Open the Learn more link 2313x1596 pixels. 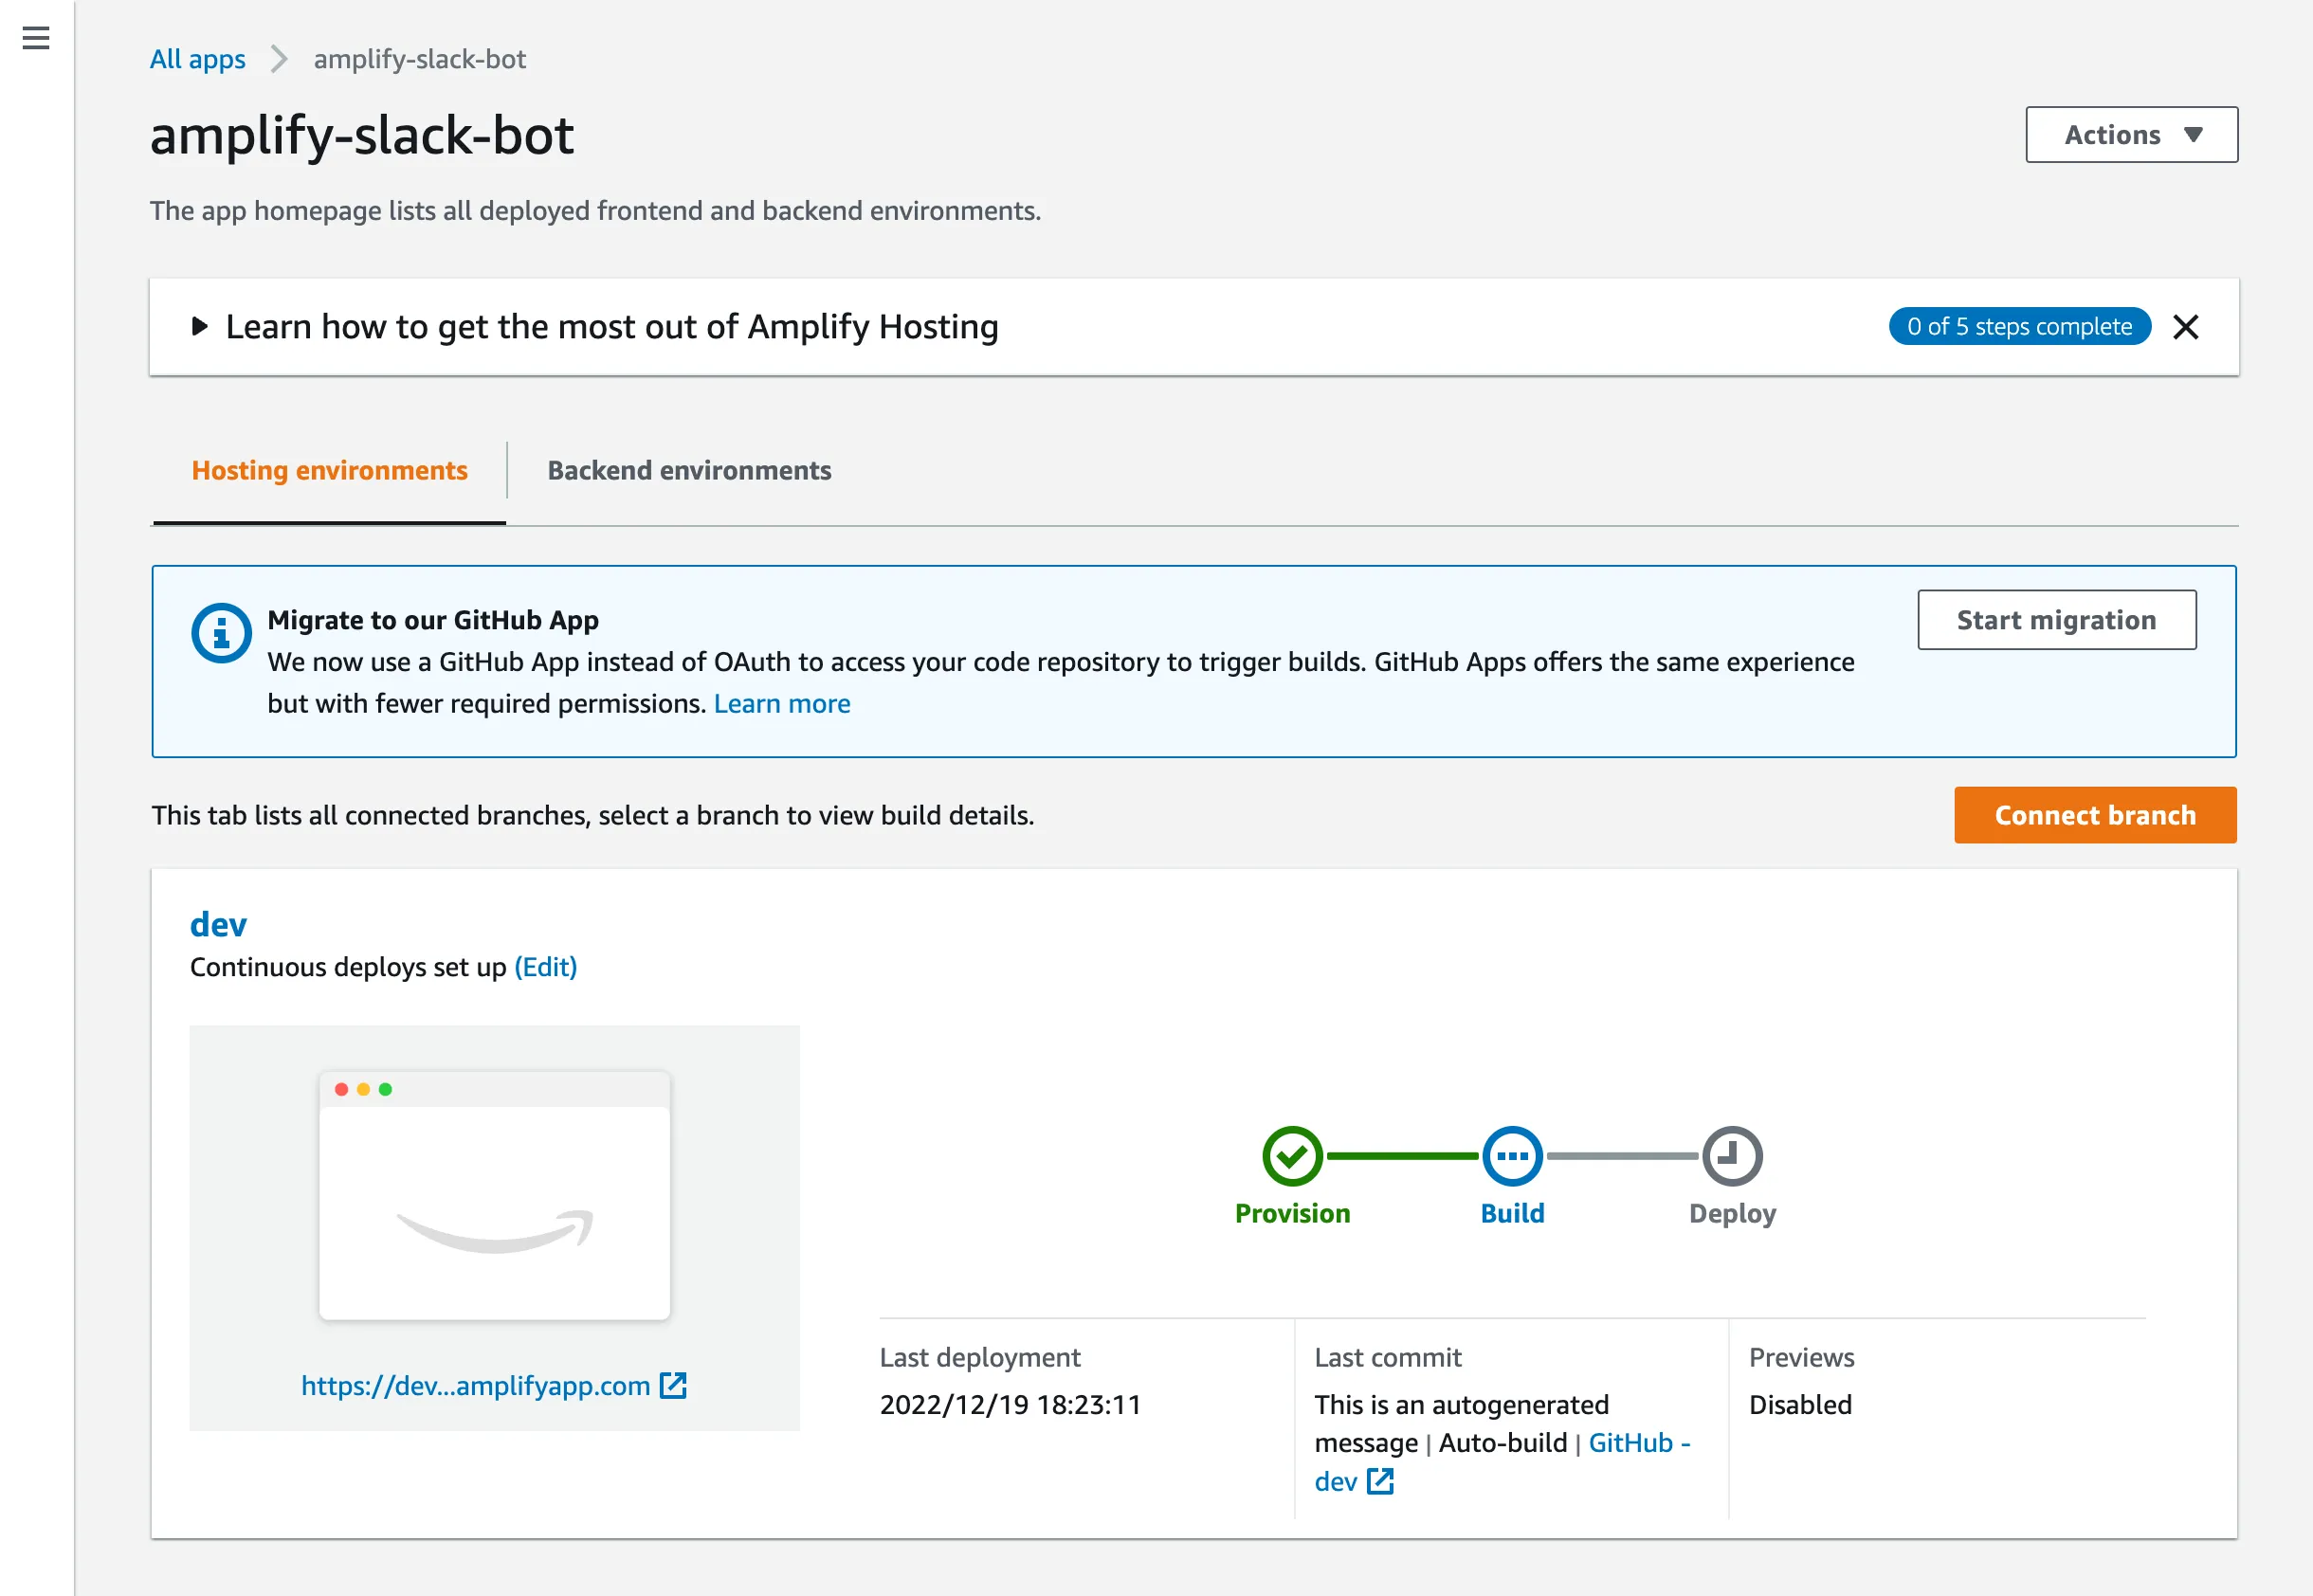coord(782,704)
